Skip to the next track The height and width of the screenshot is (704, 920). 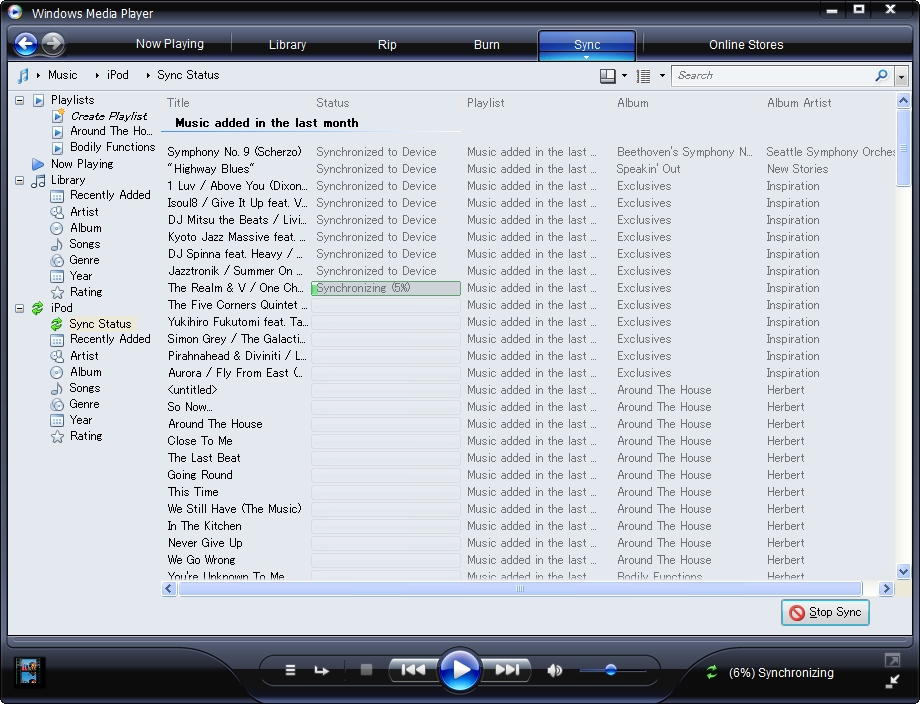pyautogui.click(x=506, y=669)
